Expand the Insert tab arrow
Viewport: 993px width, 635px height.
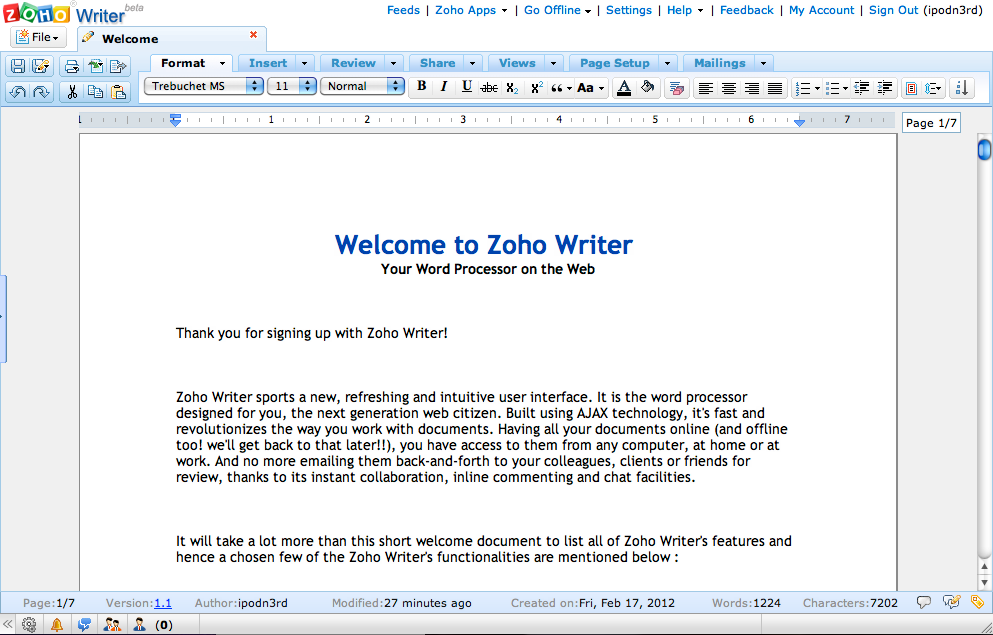tap(304, 63)
